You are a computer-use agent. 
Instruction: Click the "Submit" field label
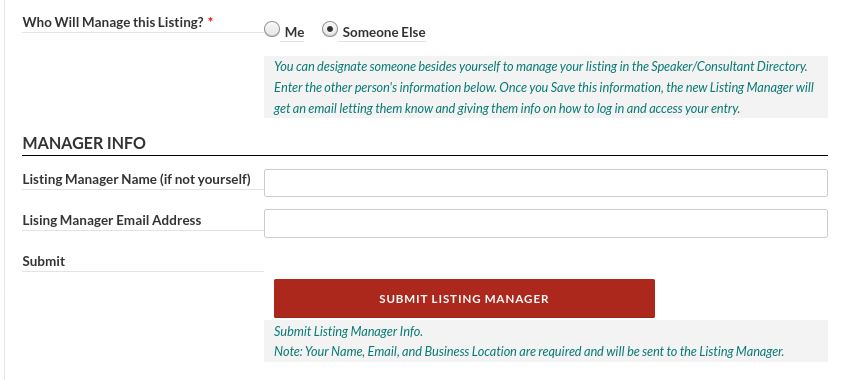[44, 261]
